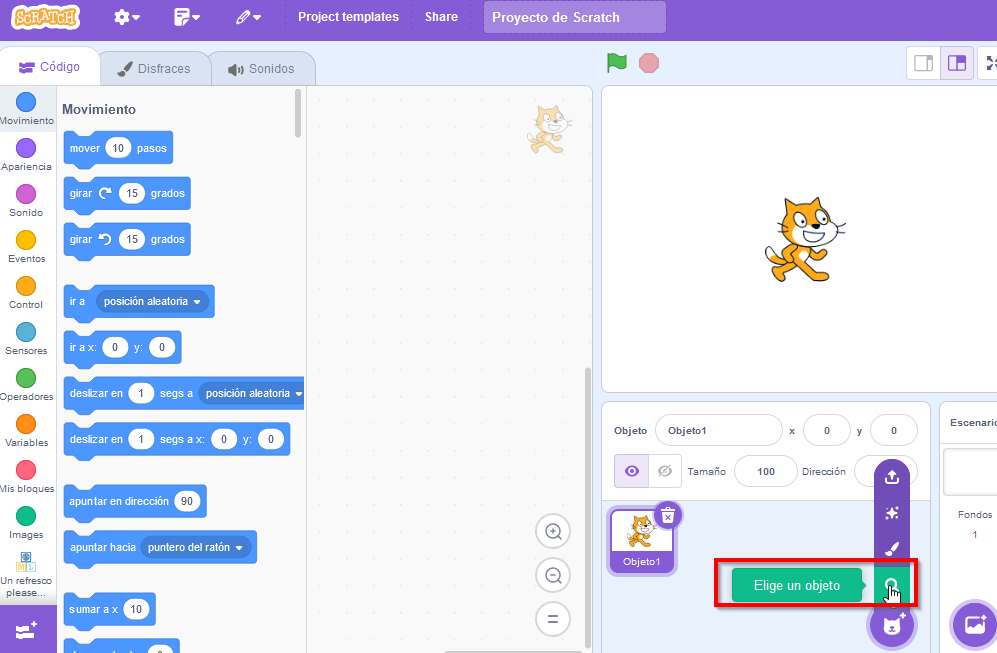
Task: Open the add extension button
Action: point(27,629)
